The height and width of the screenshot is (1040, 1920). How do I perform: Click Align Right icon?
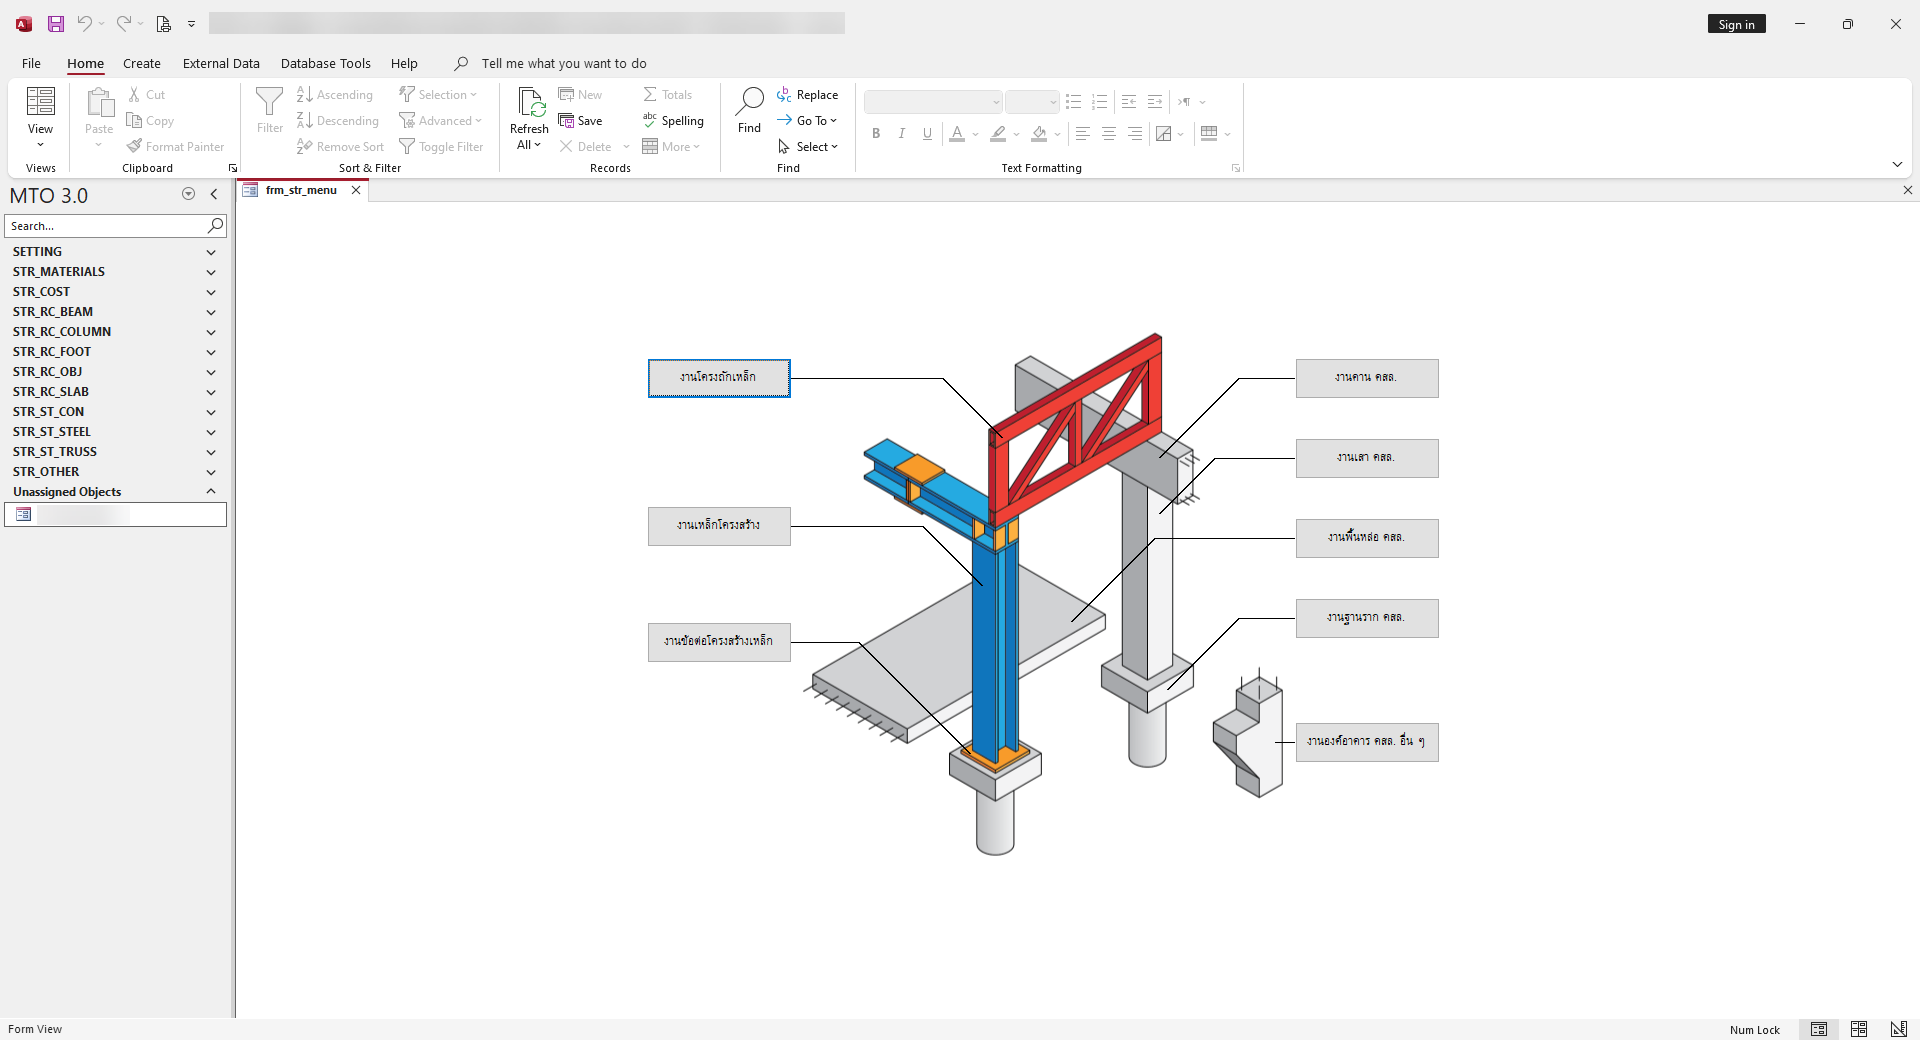(1134, 133)
